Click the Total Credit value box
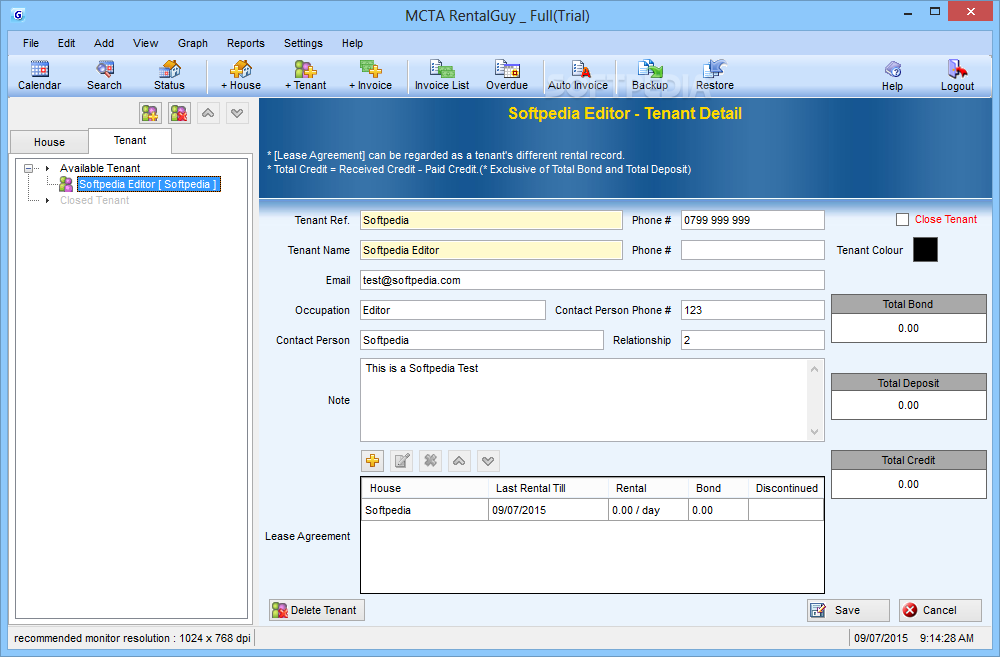The width and height of the screenshot is (1000, 657). tap(909, 484)
